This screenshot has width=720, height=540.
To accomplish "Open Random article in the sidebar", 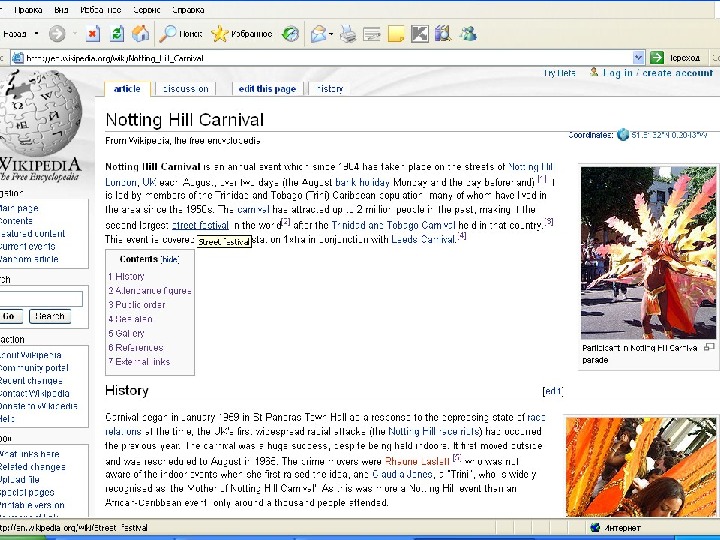I will click(x=29, y=259).
